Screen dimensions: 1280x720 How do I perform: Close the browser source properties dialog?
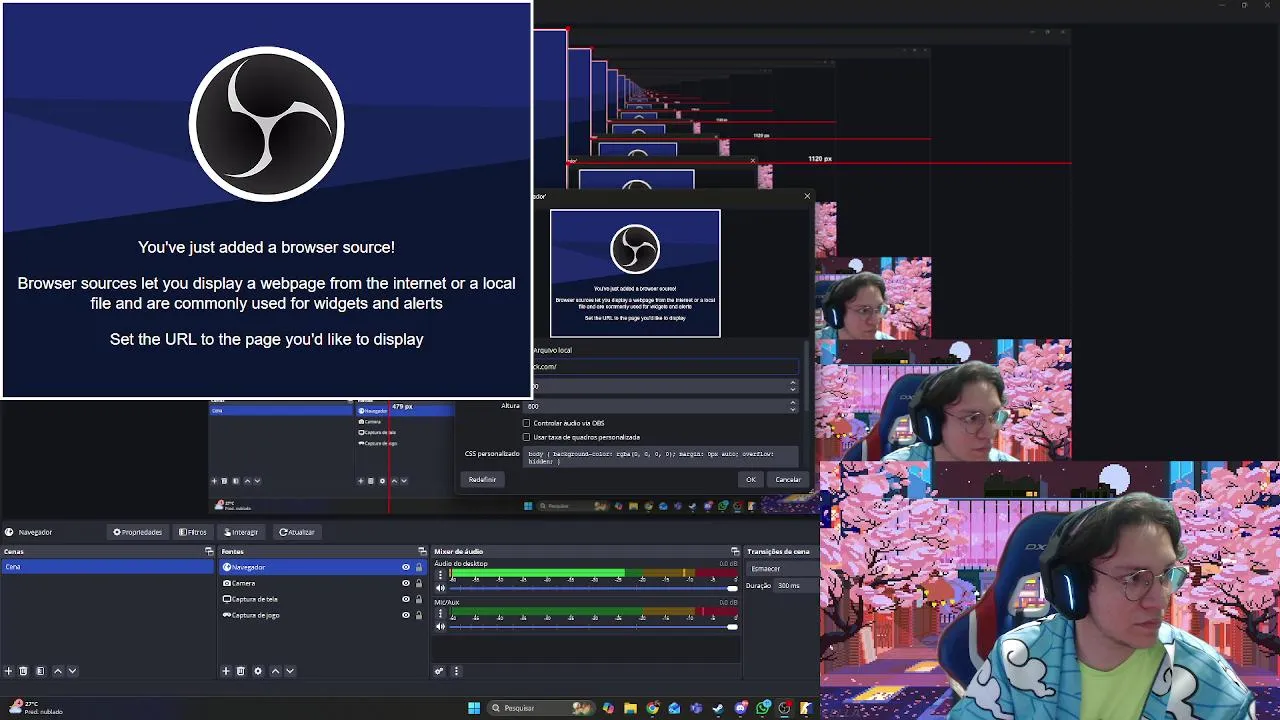(x=807, y=196)
